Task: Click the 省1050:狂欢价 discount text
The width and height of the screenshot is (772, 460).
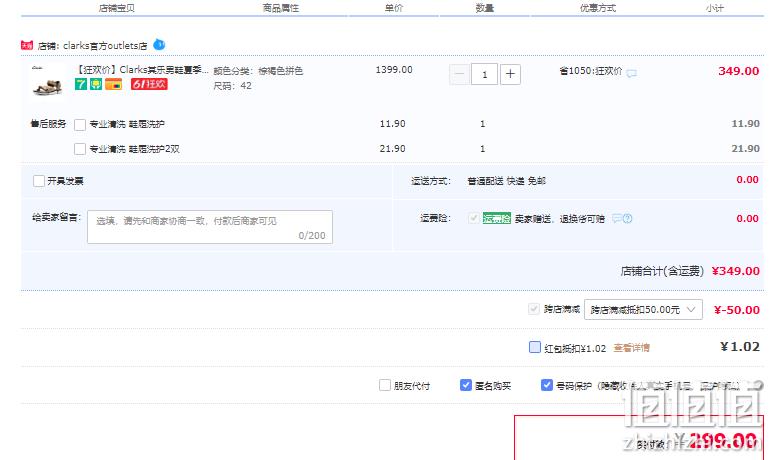Action: coord(591,71)
